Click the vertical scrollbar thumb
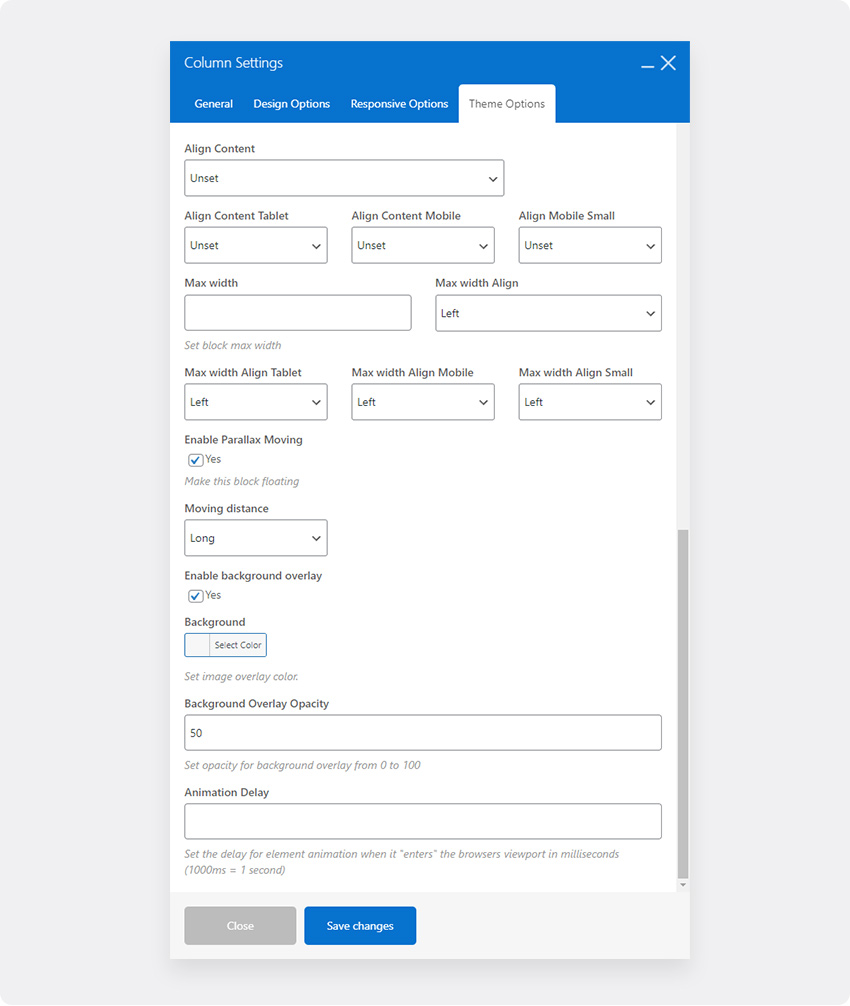850x1006 pixels. (x=683, y=704)
